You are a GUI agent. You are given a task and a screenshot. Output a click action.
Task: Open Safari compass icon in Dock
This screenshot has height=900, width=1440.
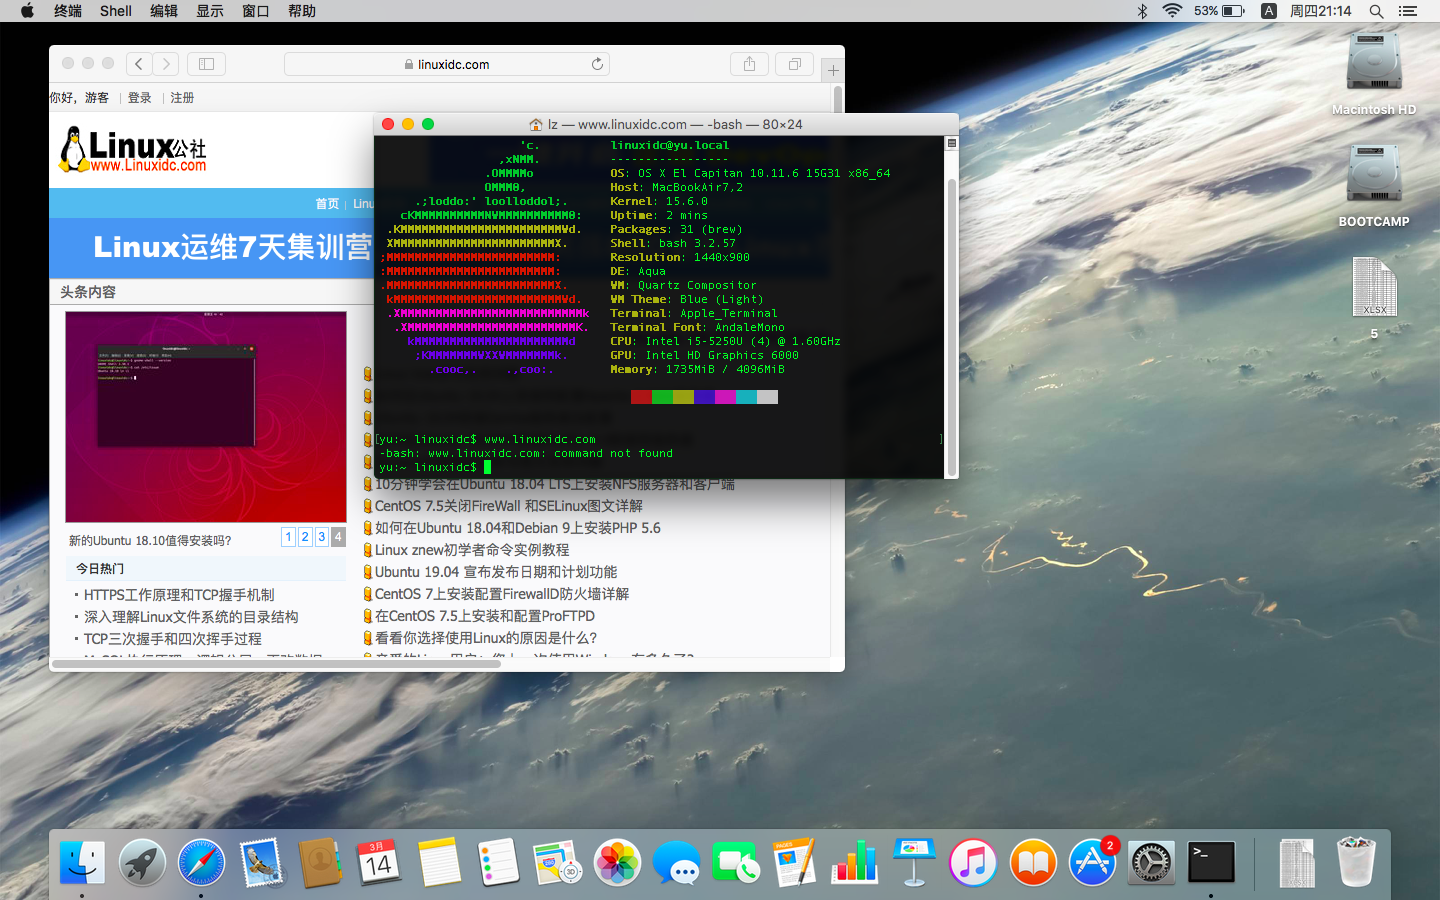pyautogui.click(x=201, y=862)
